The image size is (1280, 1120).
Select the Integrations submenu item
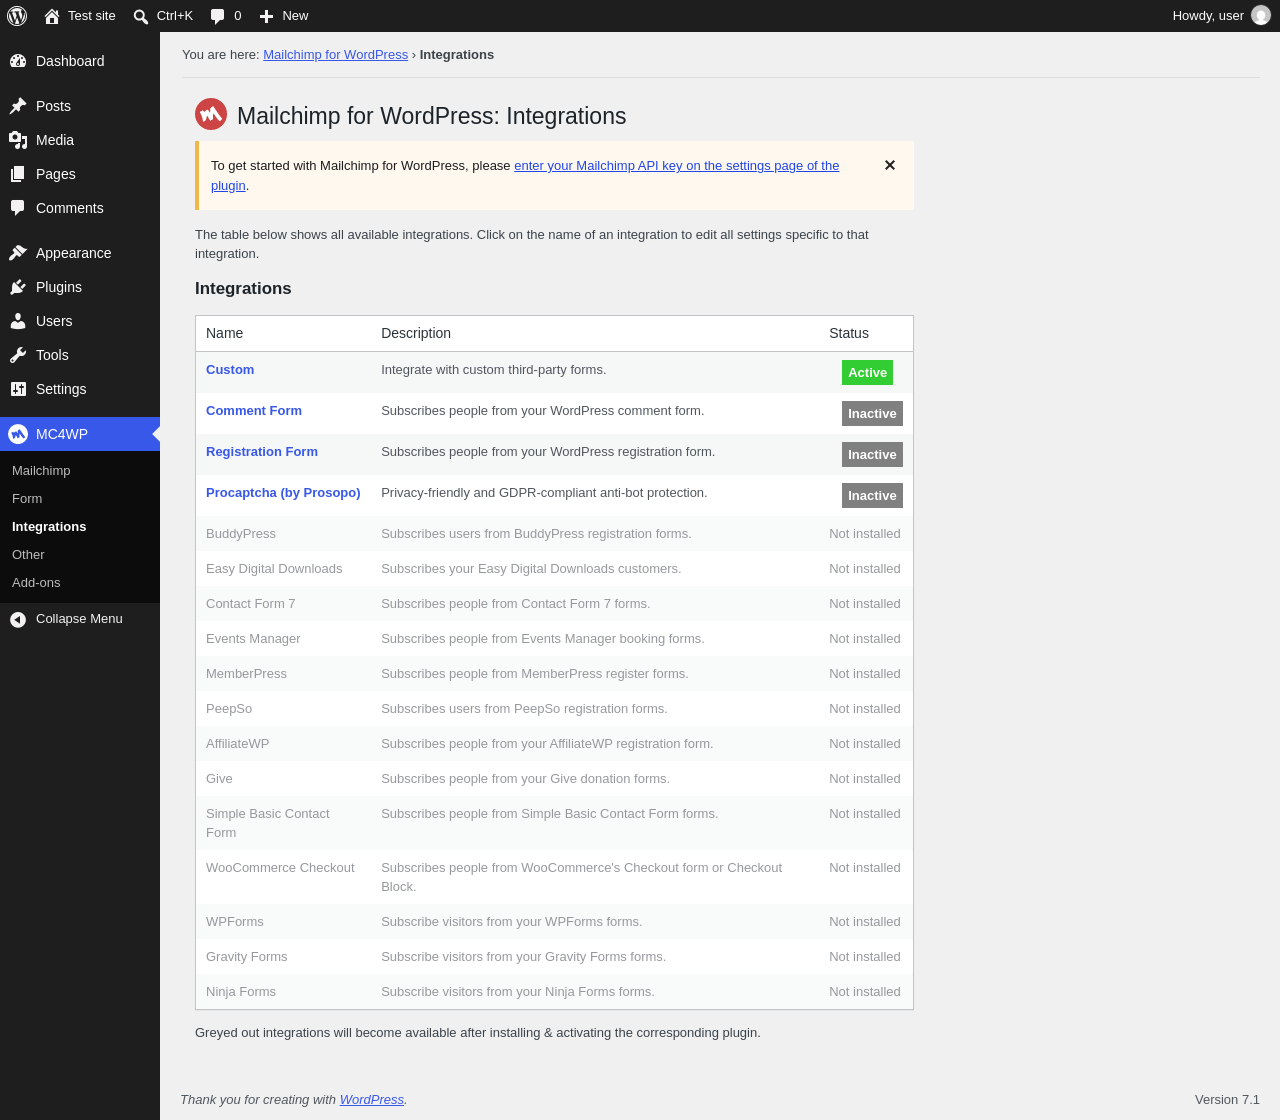(49, 527)
